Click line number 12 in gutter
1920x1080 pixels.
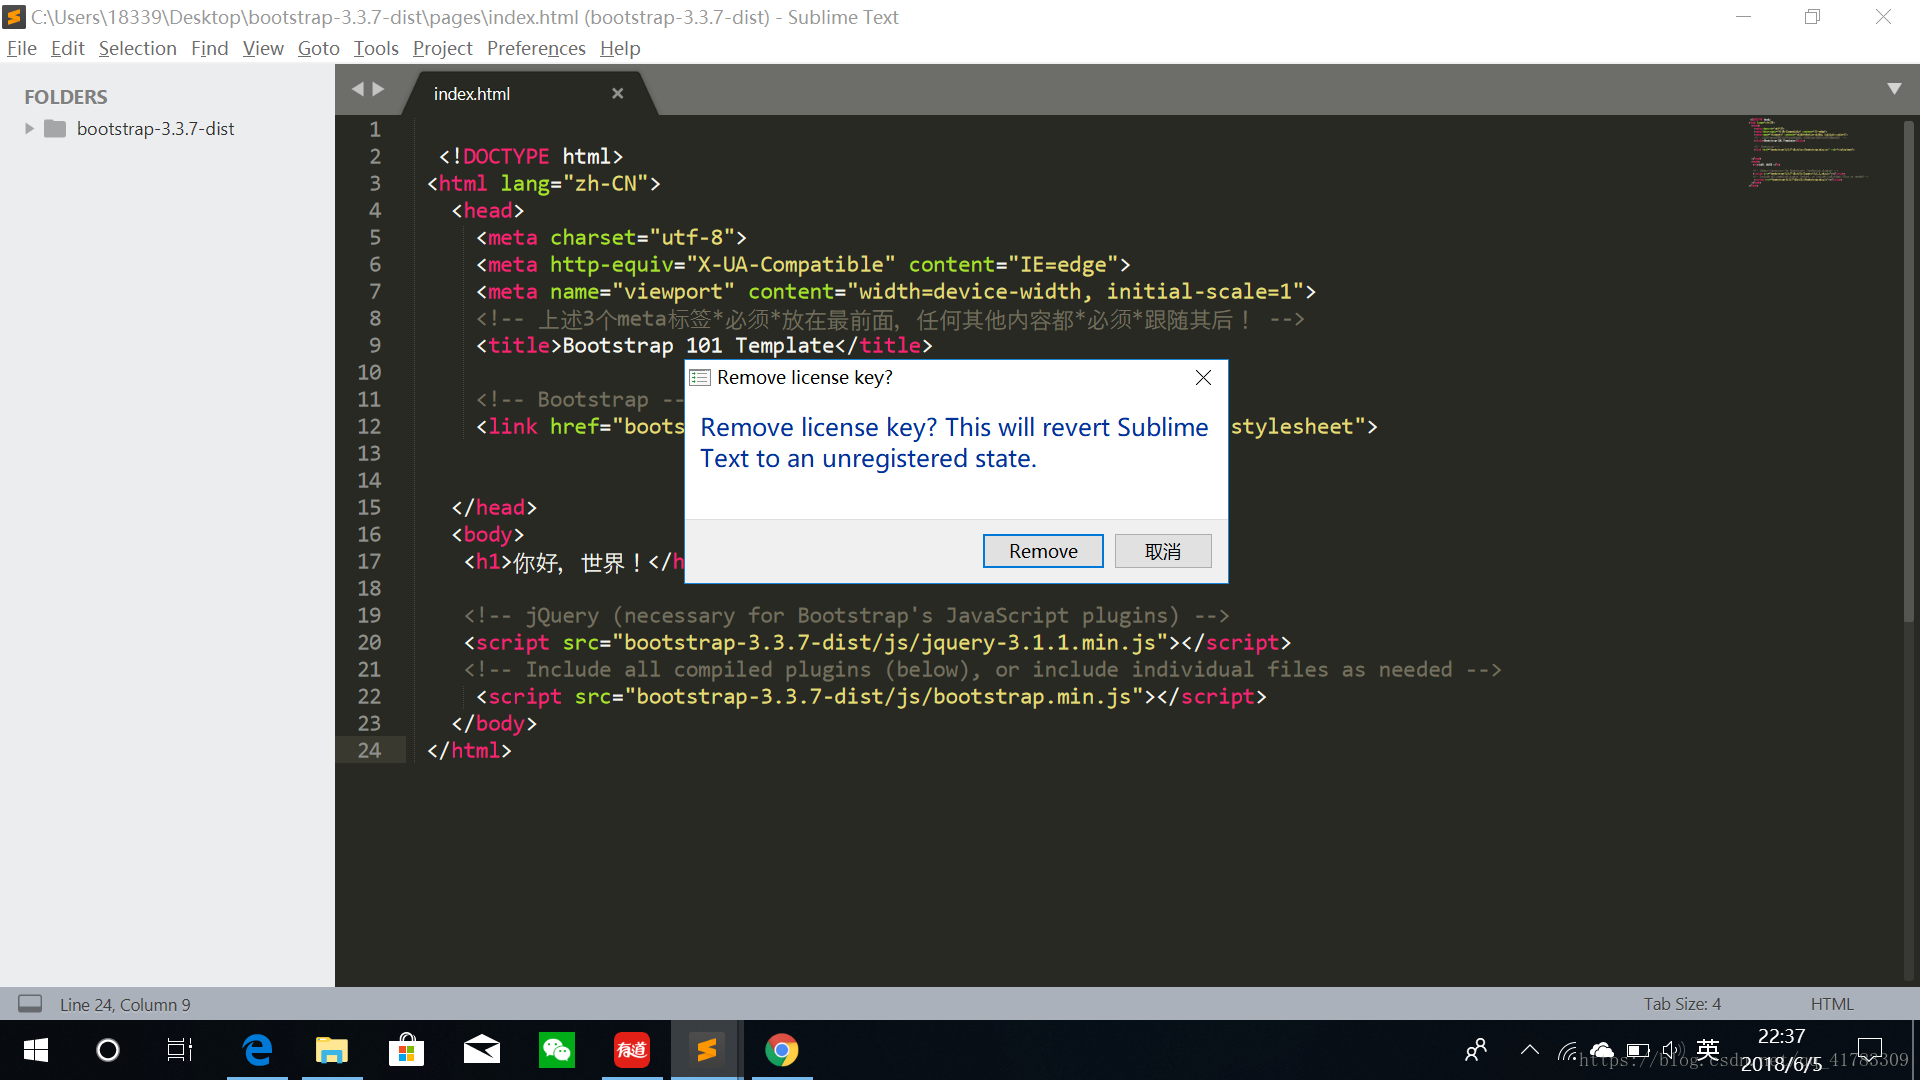pos(369,426)
